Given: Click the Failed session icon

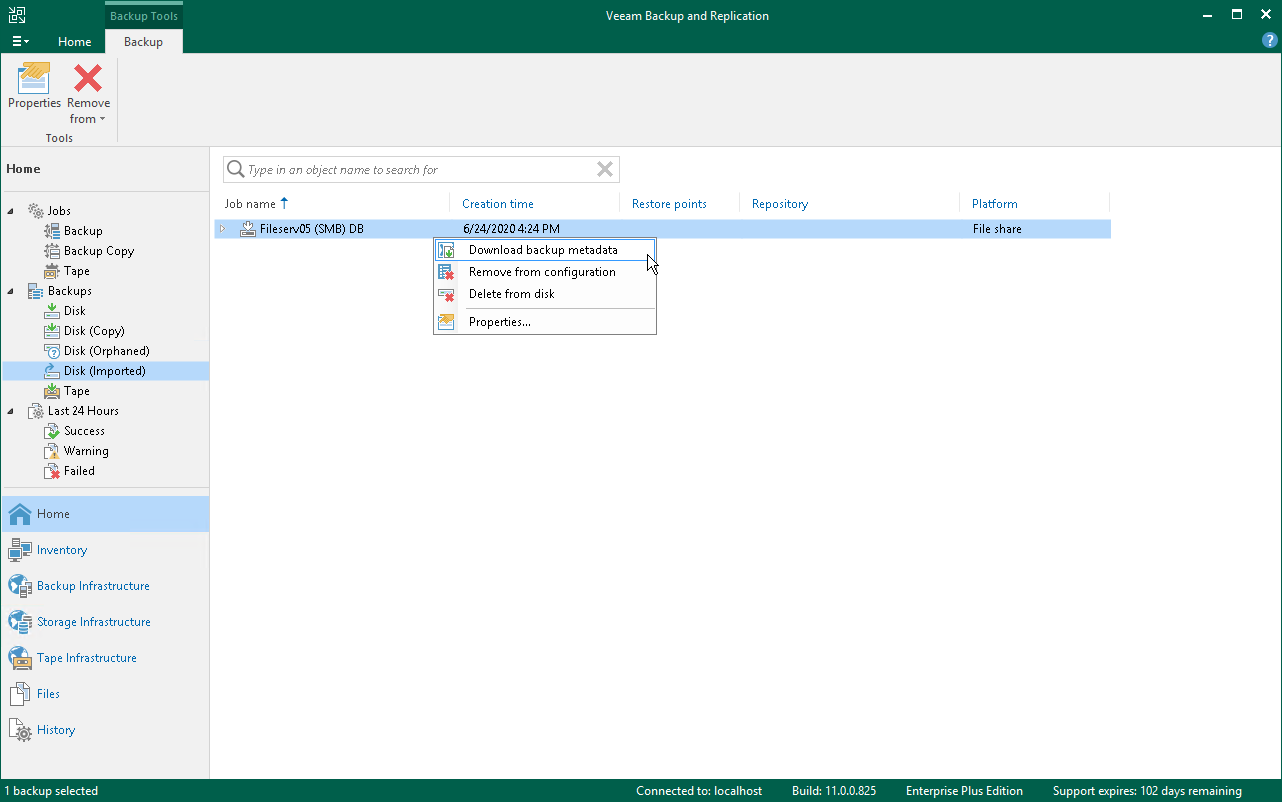Looking at the screenshot, I should click(54, 470).
